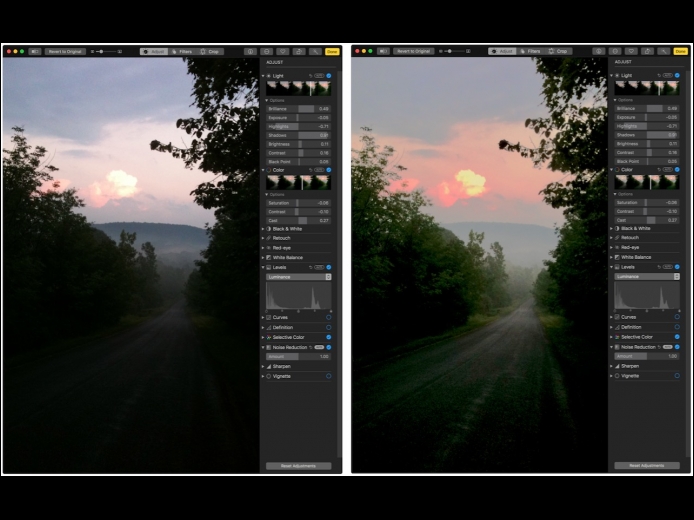
Task: Enable the Vignette circle in left window
Action: pos(328,376)
